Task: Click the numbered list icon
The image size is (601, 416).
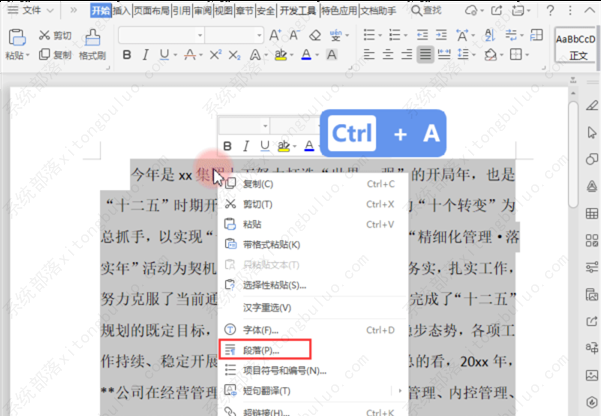Action: pos(394,35)
